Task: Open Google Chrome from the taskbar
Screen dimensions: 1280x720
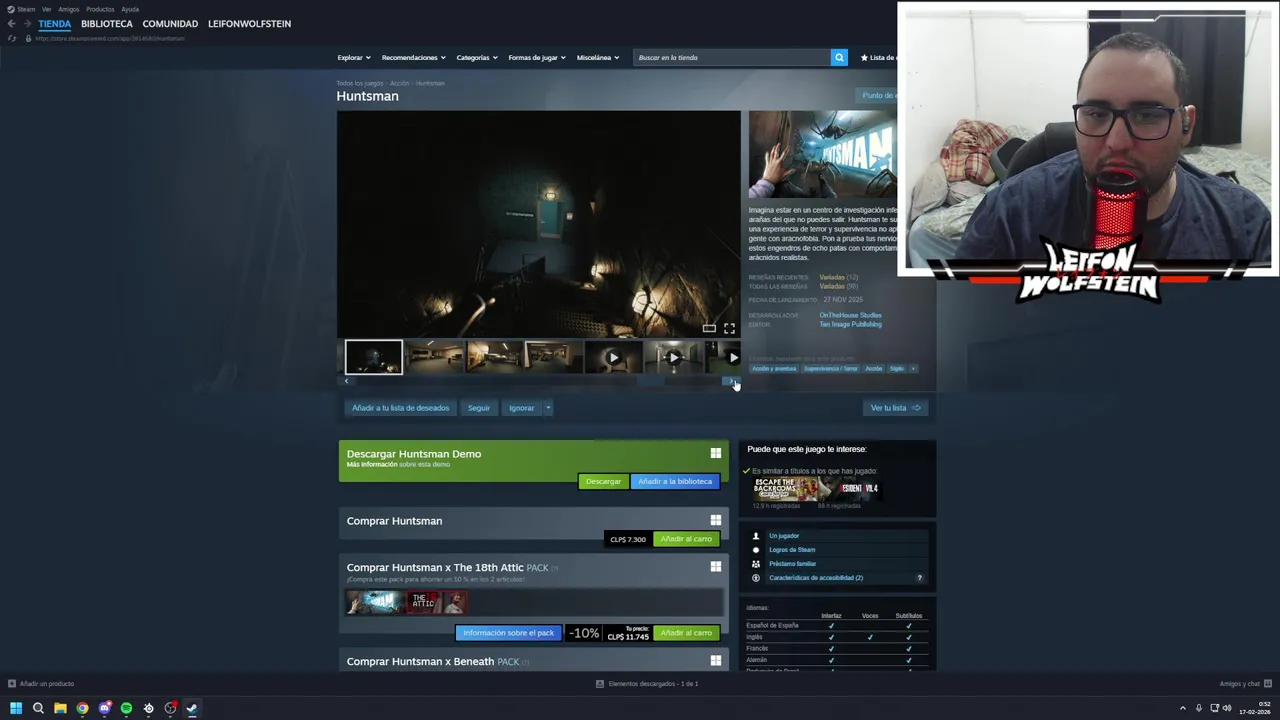Action: pyautogui.click(x=82, y=708)
